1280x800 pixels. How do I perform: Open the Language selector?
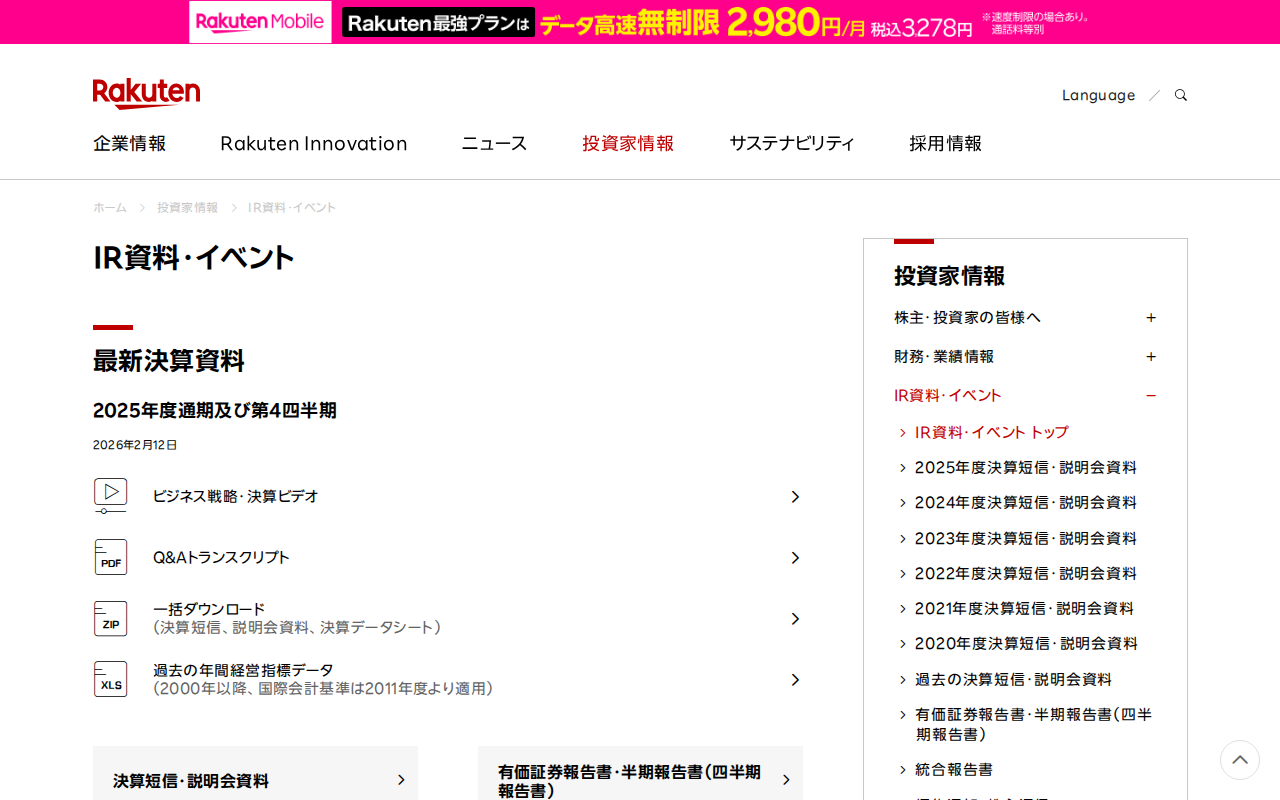1098,95
